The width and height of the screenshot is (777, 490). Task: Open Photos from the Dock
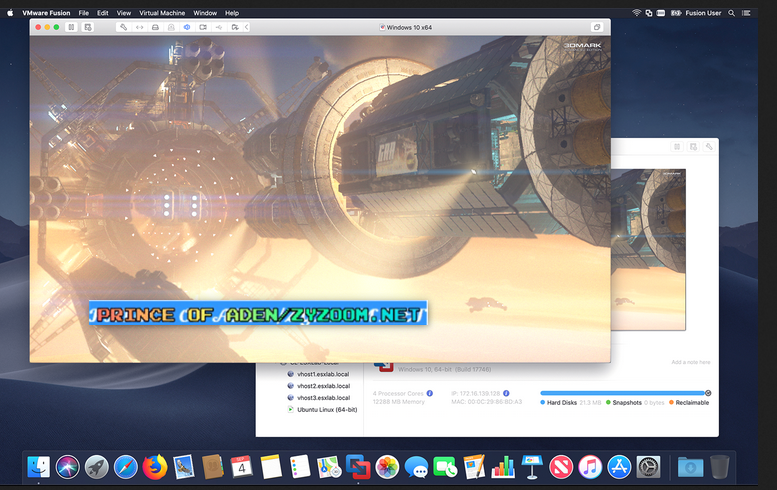pos(388,467)
